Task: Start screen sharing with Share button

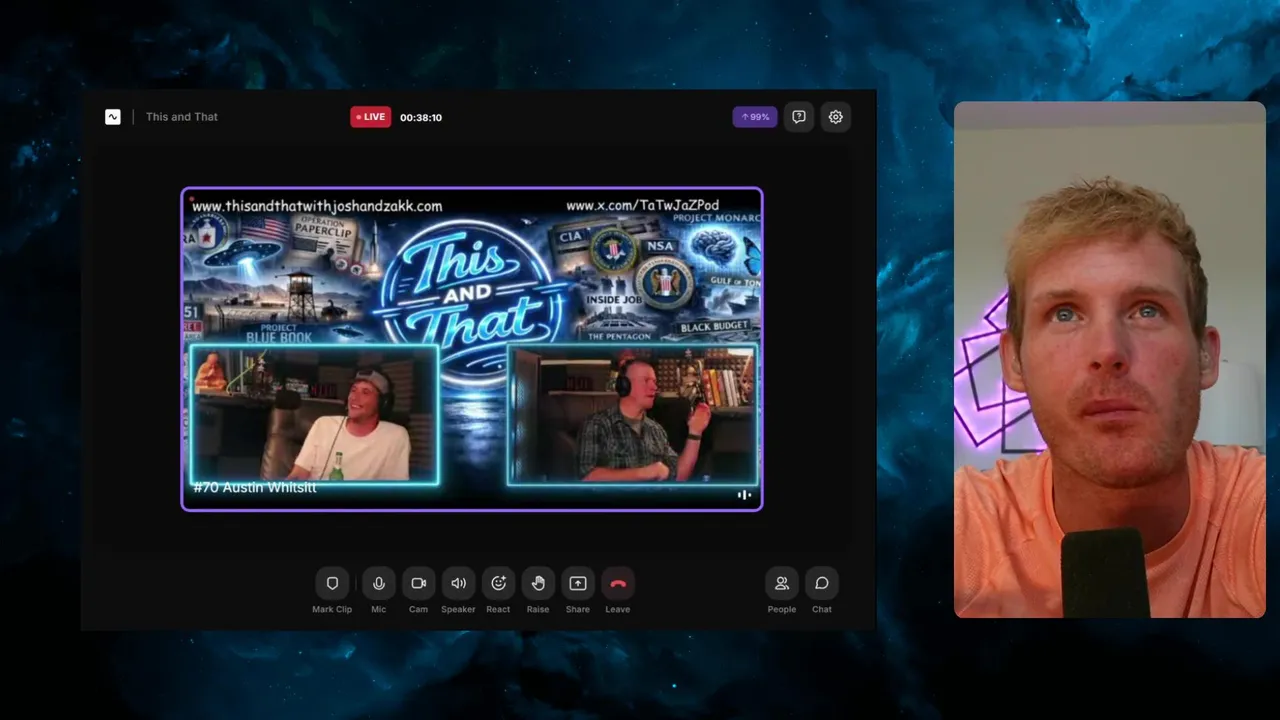Action: coord(578,583)
